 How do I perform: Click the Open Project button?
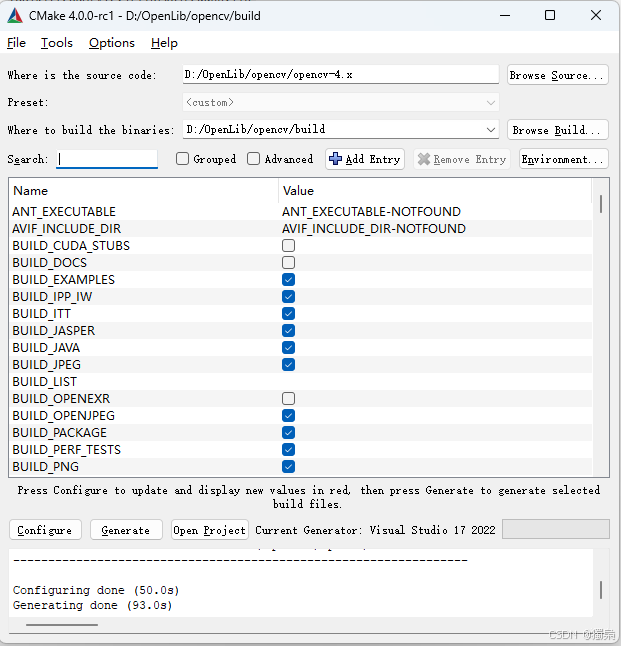(x=210, y=530)
